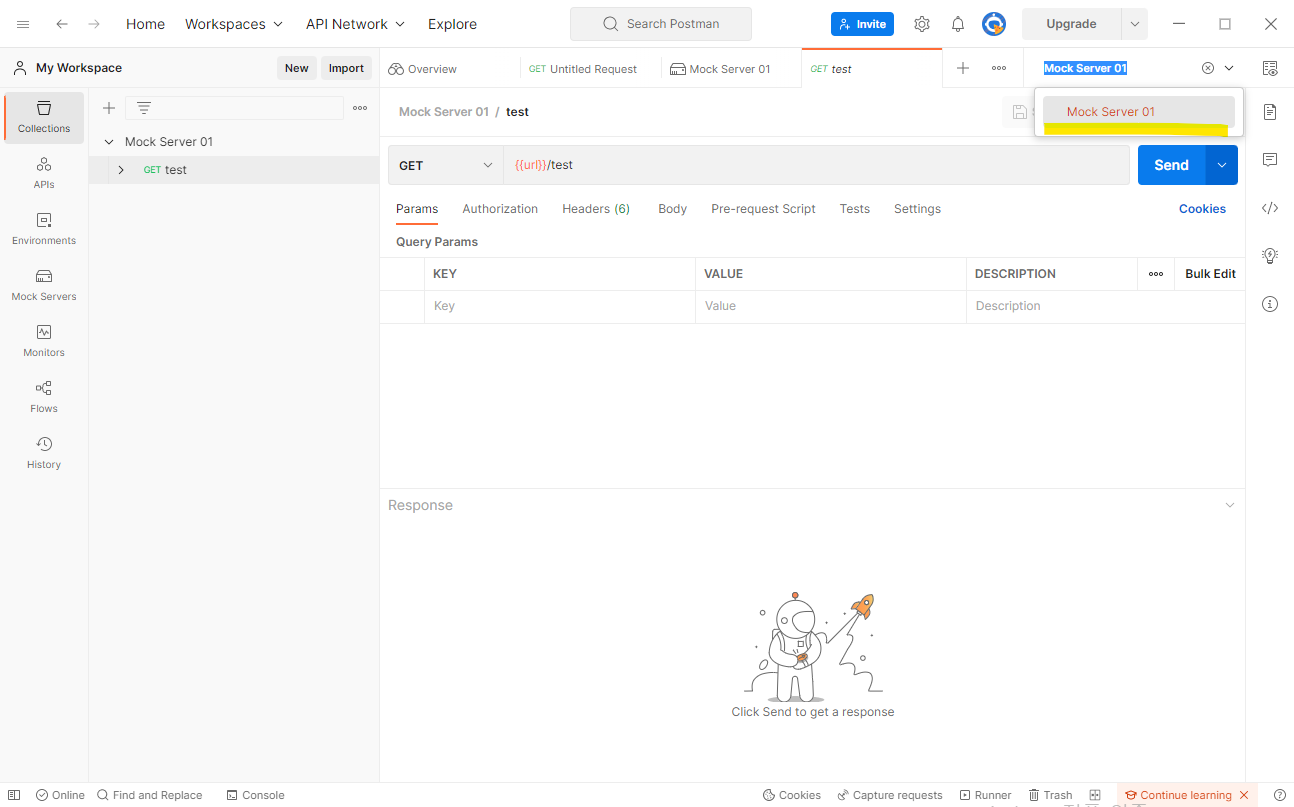Collapse the Response pane chevron
1294x807 pixels.
click(1230, 505)
